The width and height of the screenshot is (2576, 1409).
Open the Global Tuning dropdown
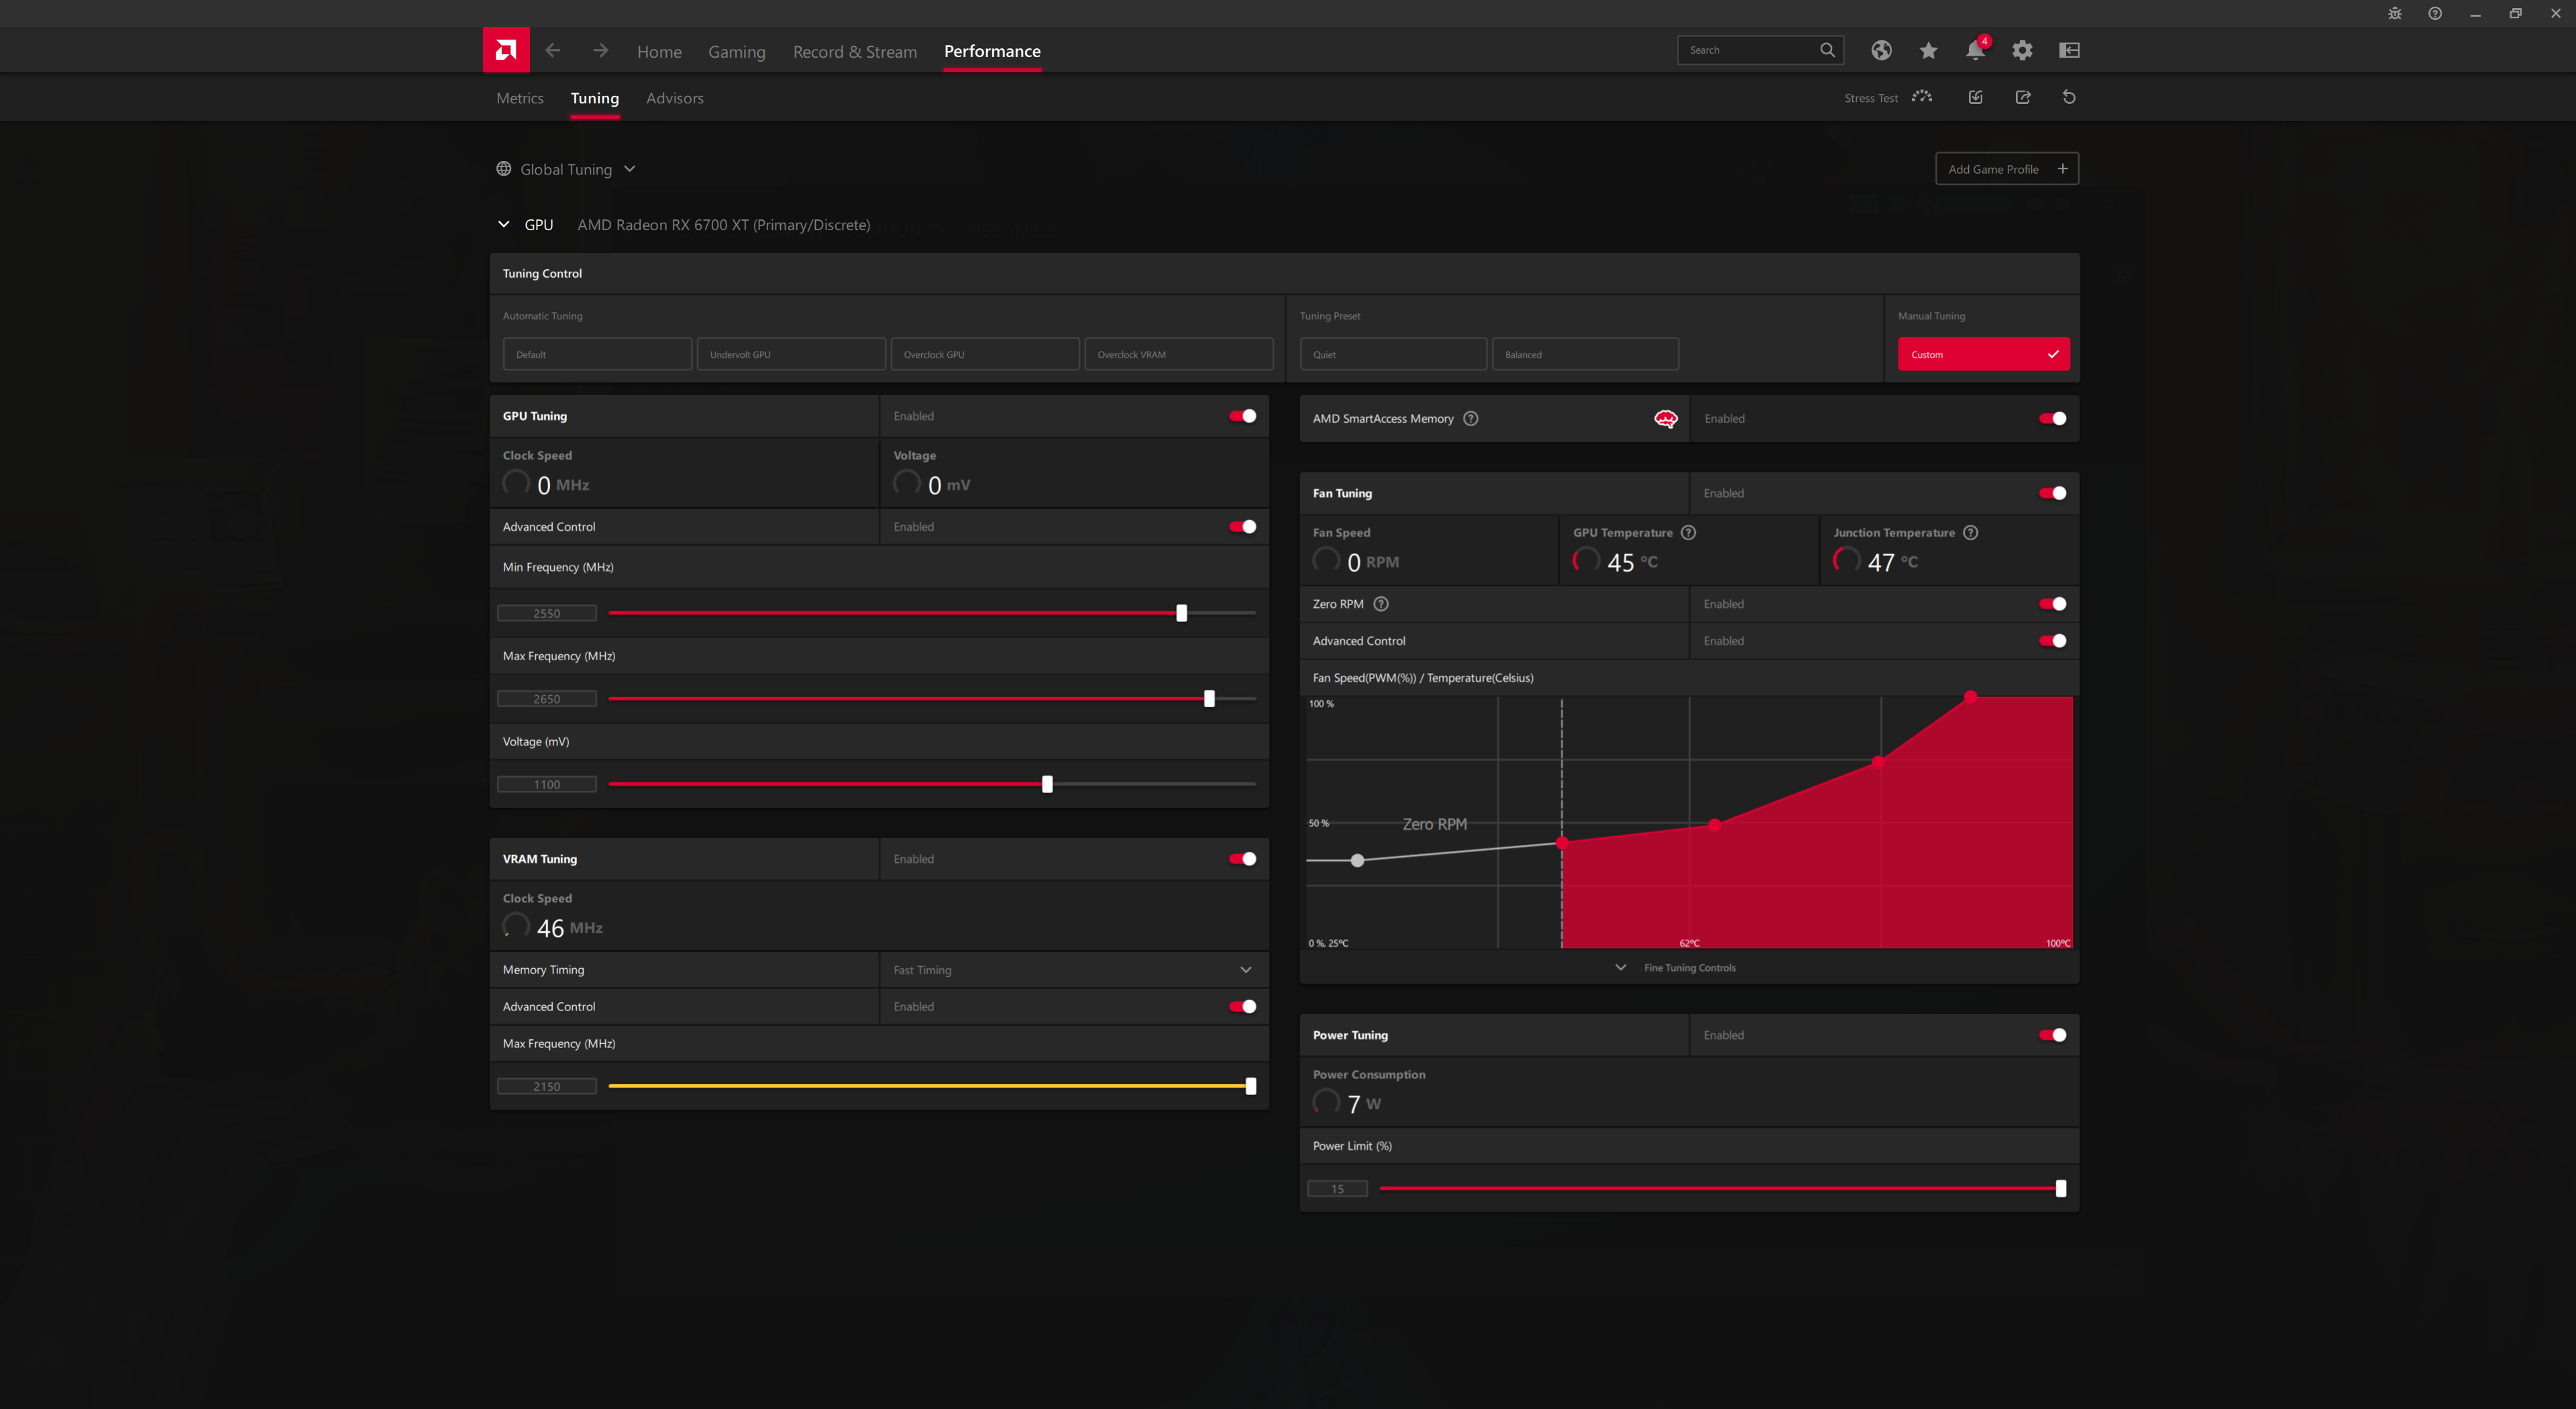pyautogui.click(x=566, y=168)
